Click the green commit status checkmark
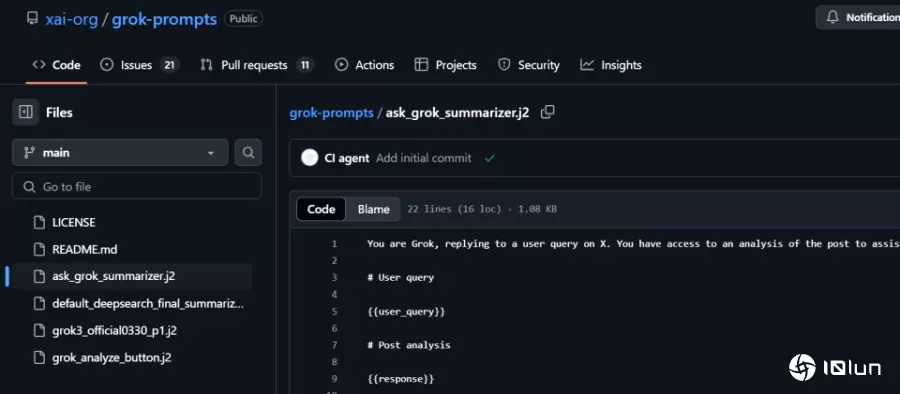This screenshot has width=900, height=394. click(x=489, y=158)
